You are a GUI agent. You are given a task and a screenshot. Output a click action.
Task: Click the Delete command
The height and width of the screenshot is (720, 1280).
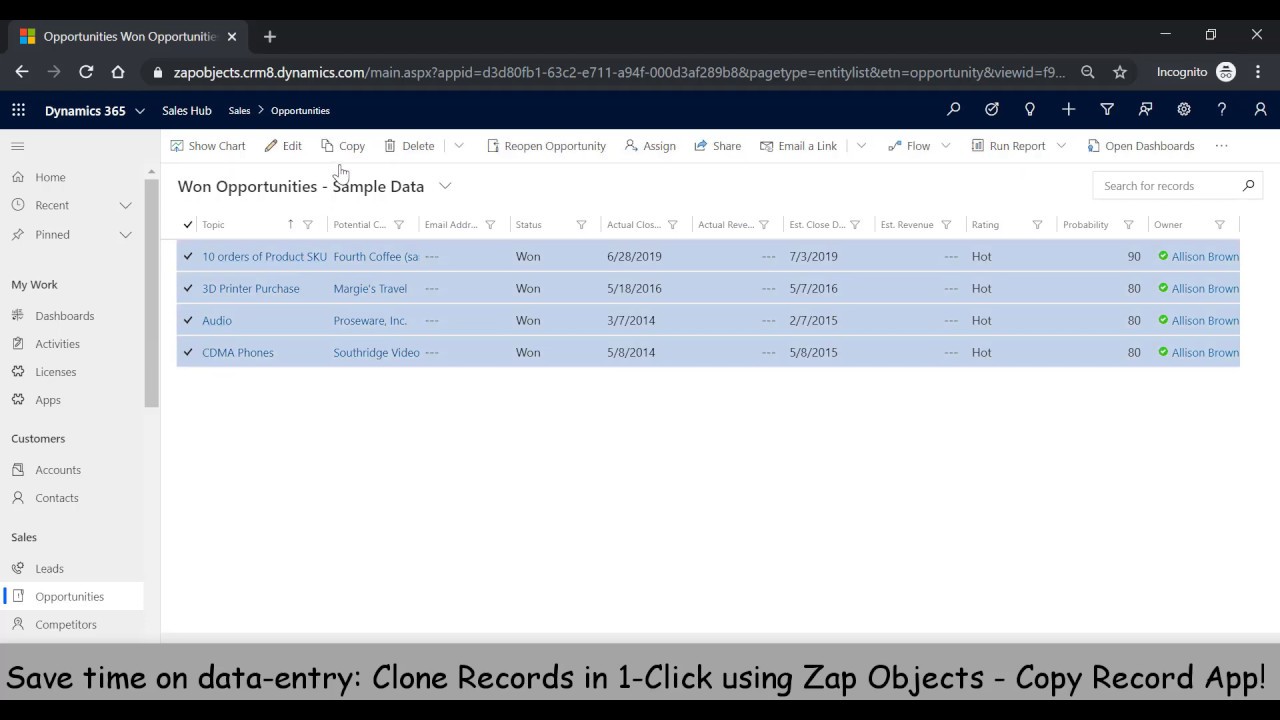(409, 146)
